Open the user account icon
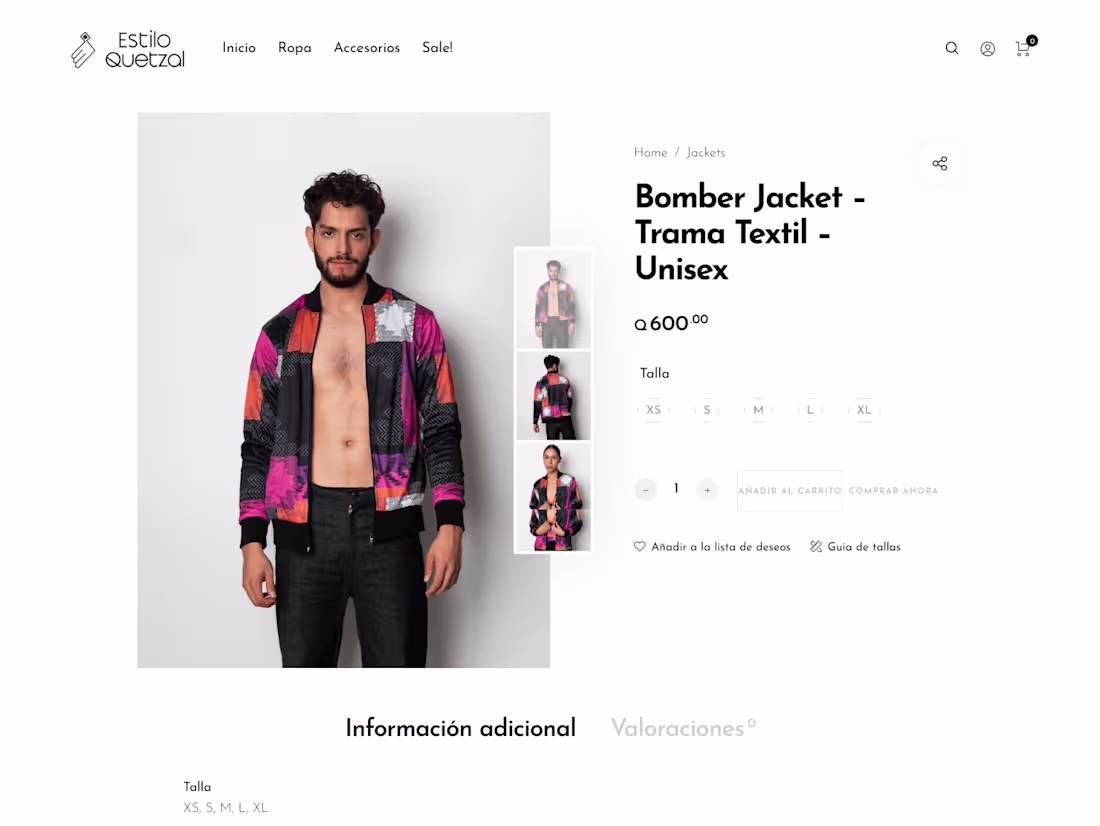The image size is (1100, 826). tap(987, 48)
